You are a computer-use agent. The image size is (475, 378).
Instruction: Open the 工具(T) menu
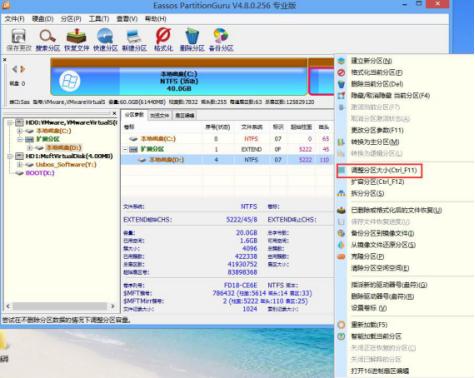[99, 19]
